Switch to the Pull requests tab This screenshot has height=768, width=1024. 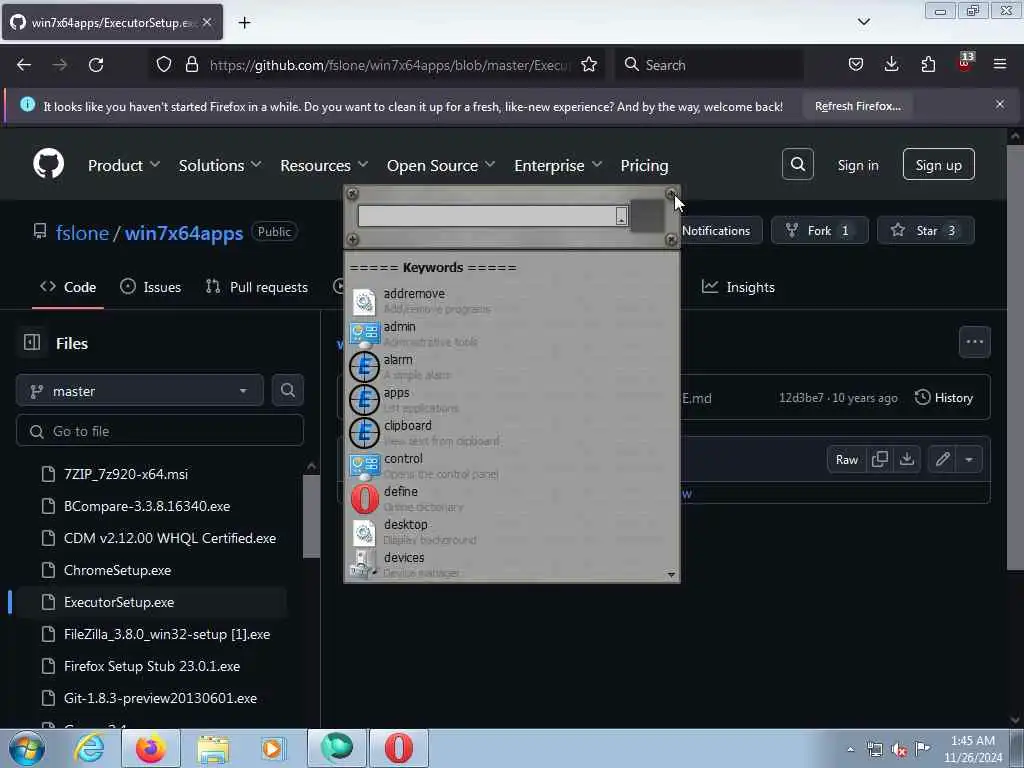coord(257,287)
